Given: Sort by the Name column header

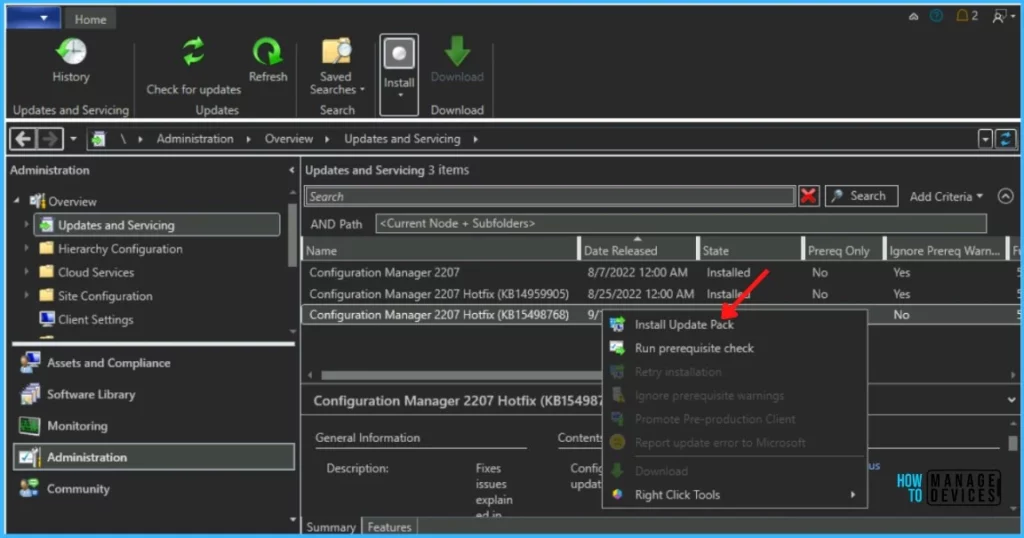Looking at the screenshot, I should [441, 250].
